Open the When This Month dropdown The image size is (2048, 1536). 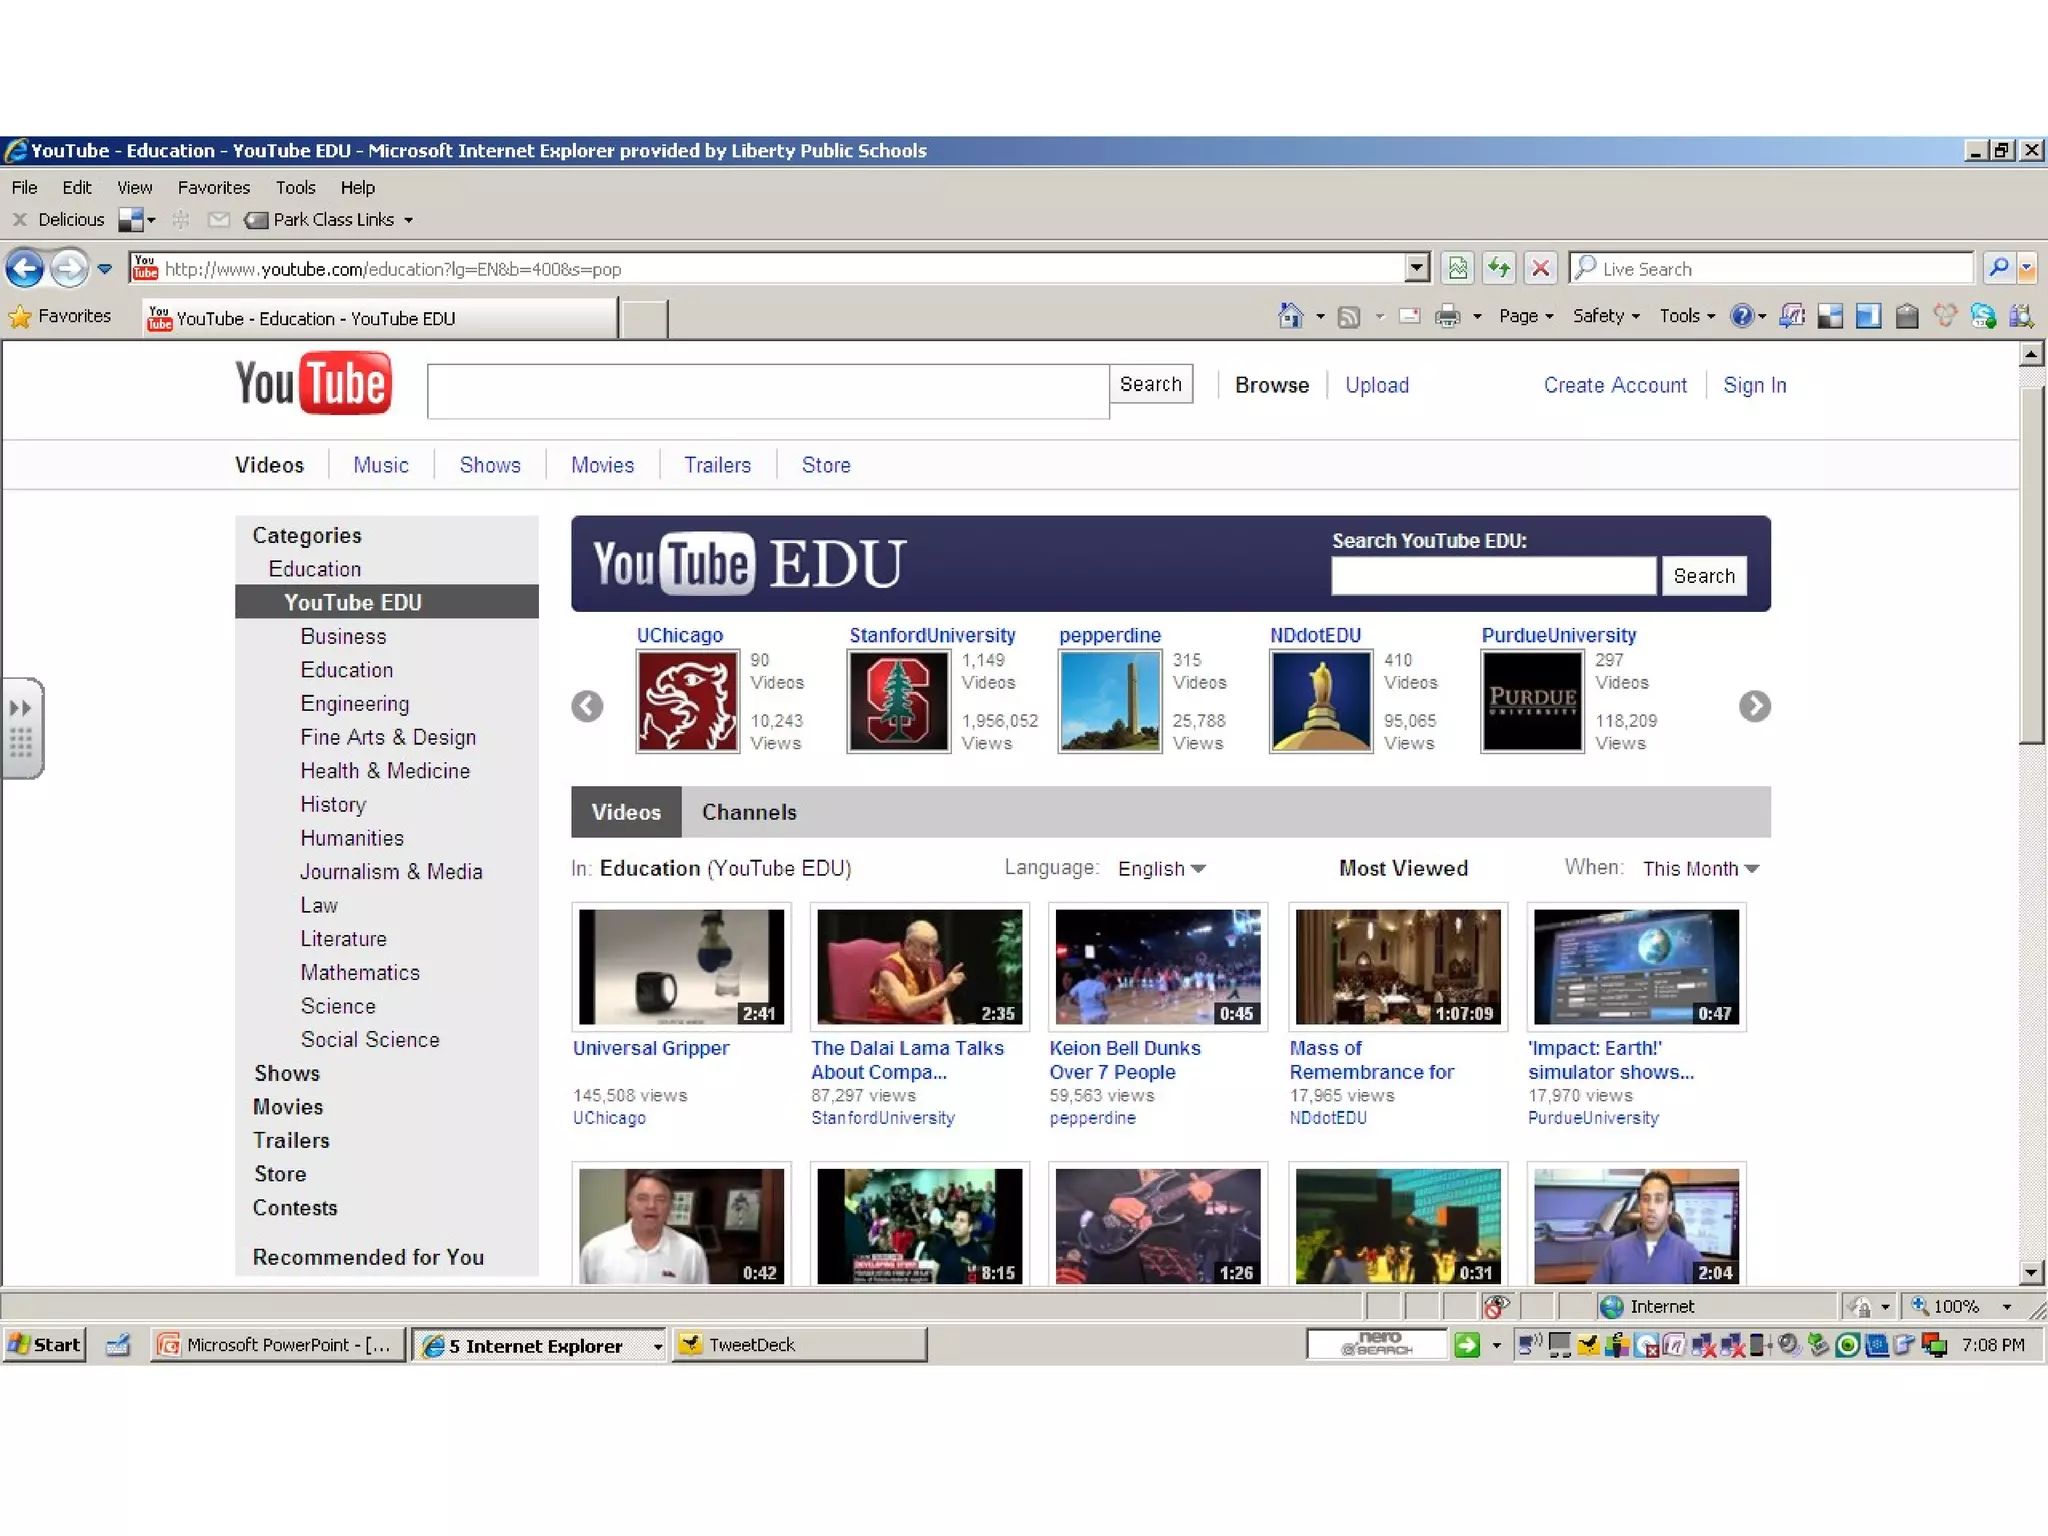click(x=1700, y=868)
